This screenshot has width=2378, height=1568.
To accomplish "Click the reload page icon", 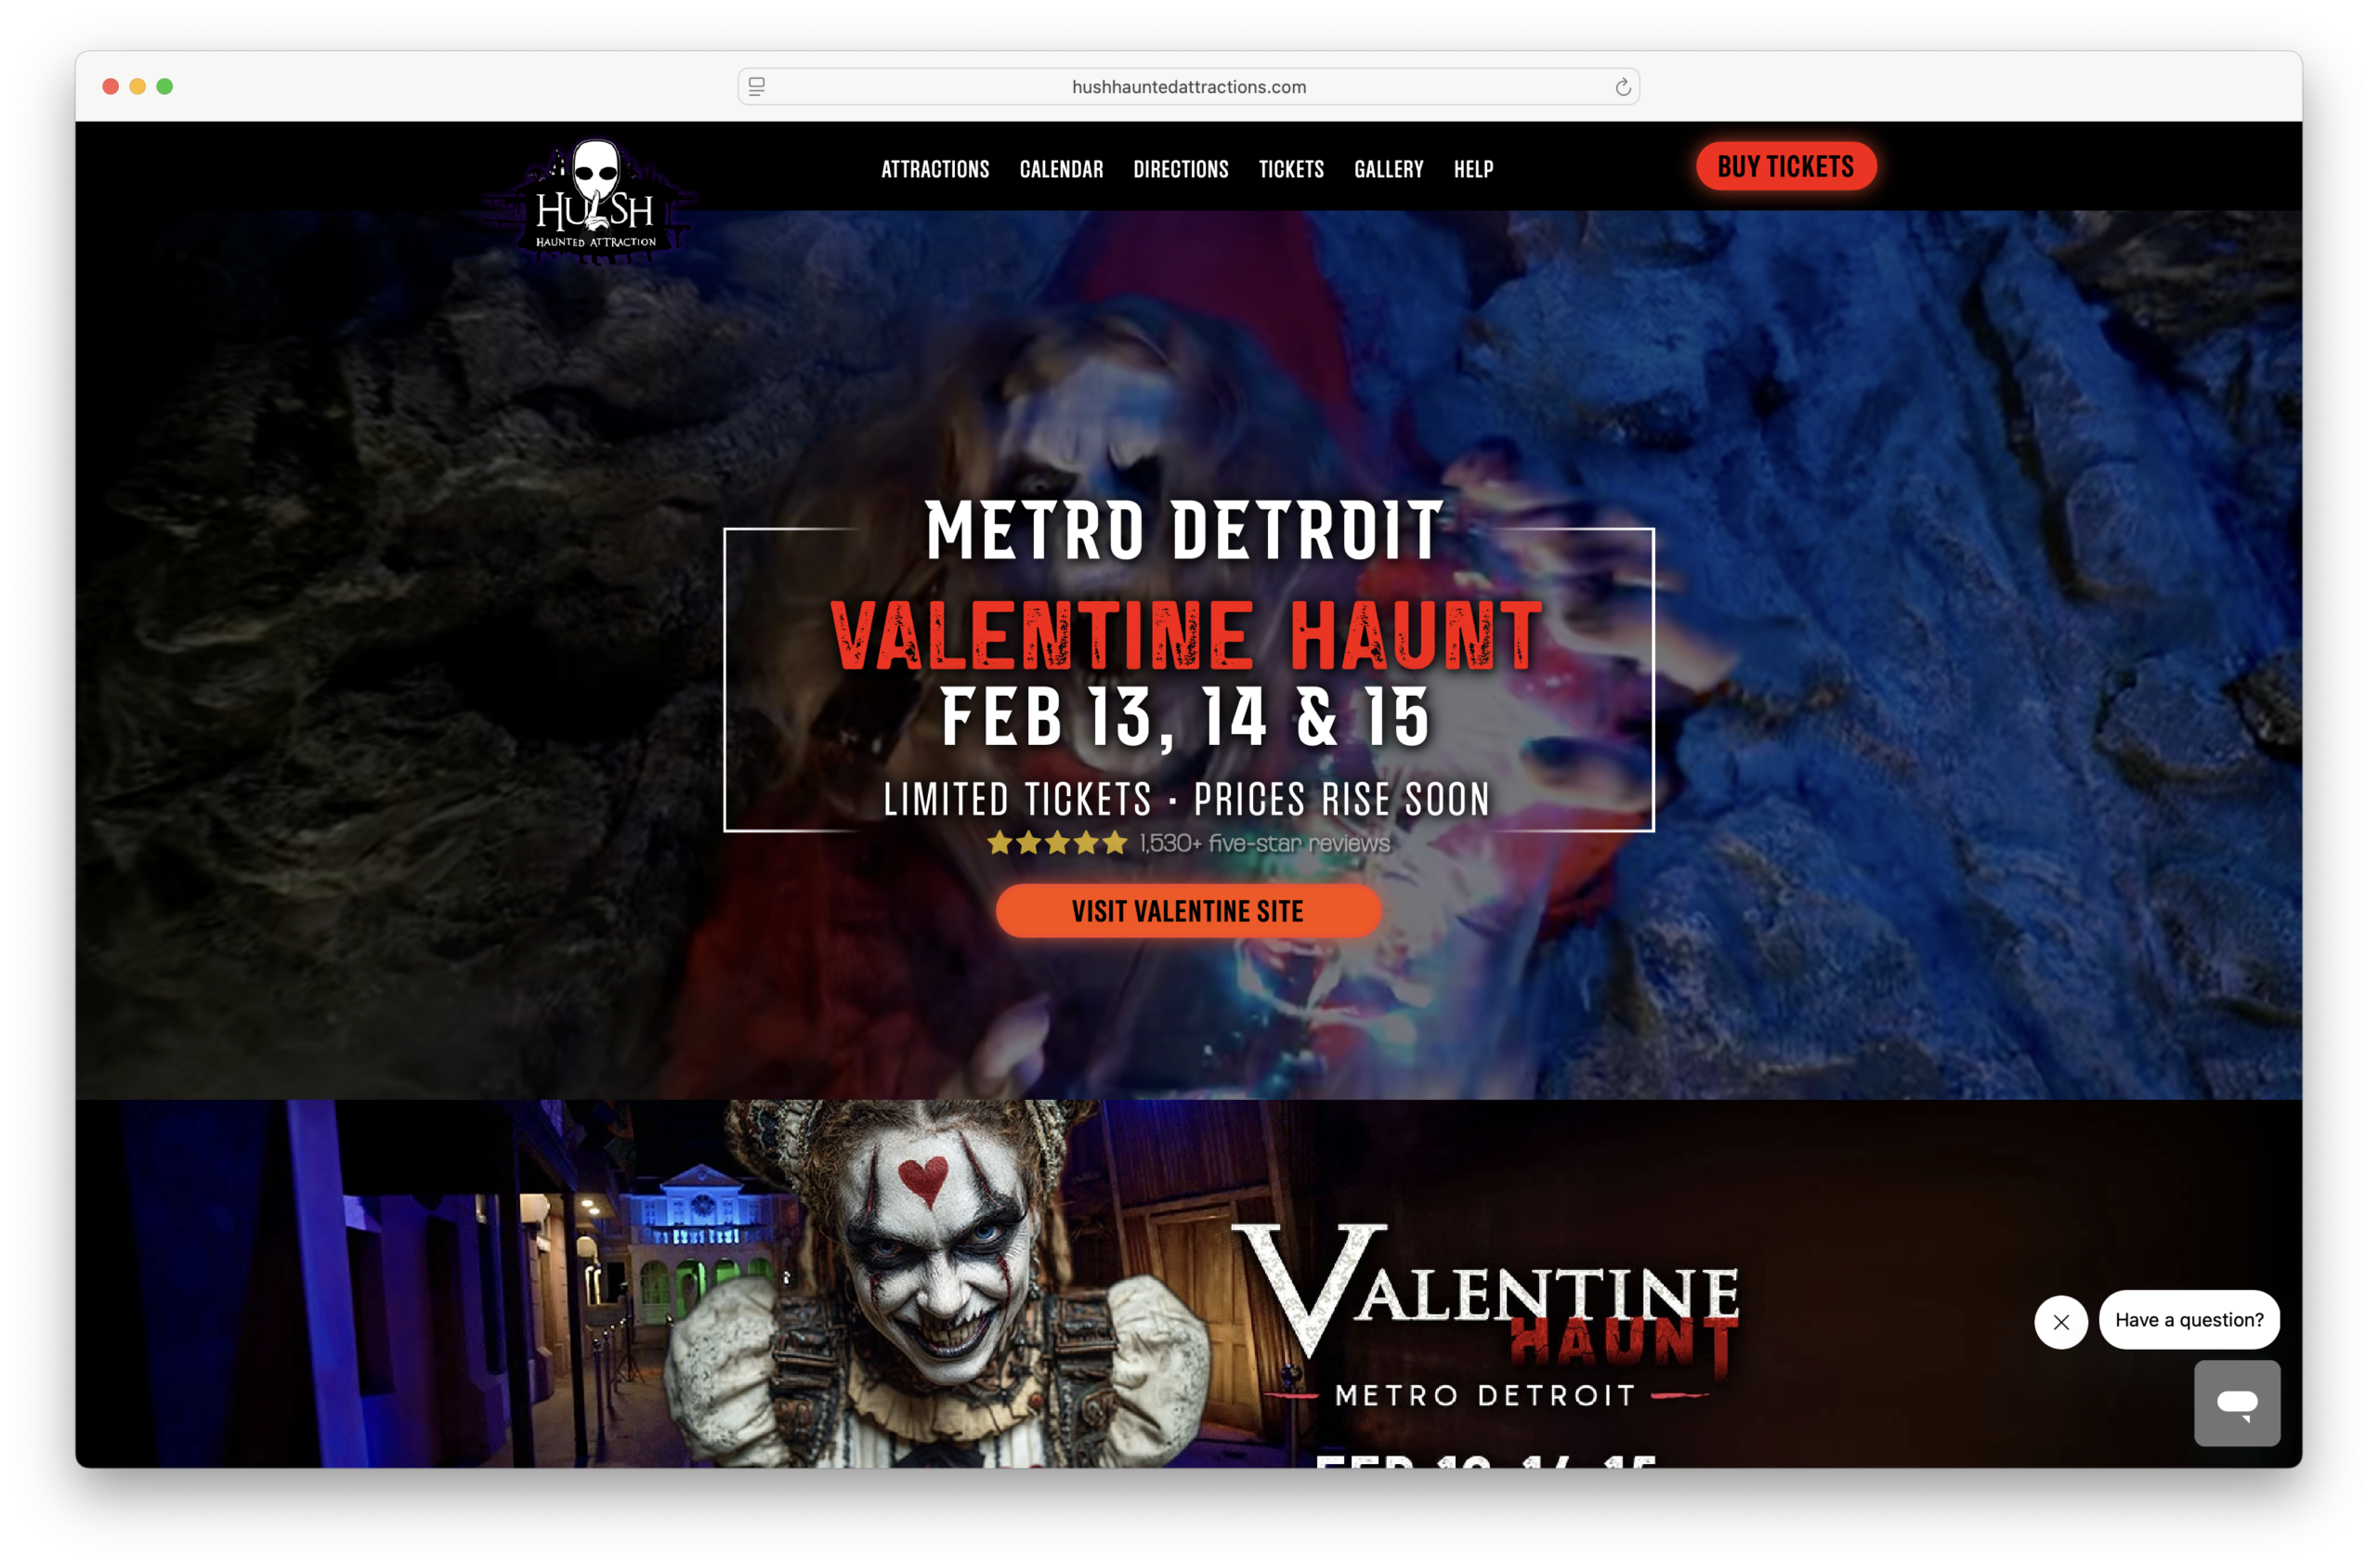I will click(1622, 87).
